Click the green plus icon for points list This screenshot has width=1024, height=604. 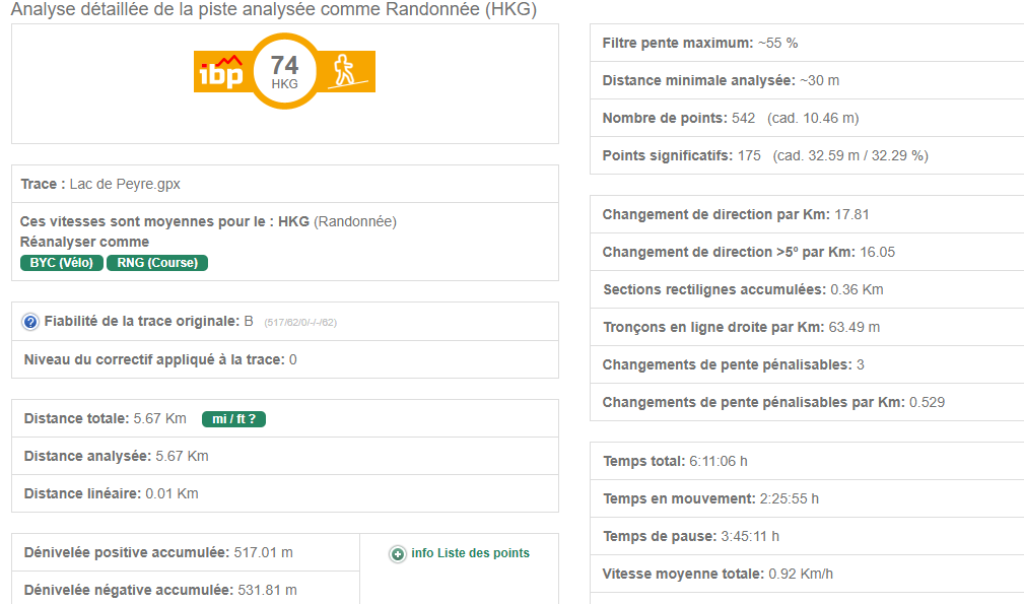coord(398,554)
